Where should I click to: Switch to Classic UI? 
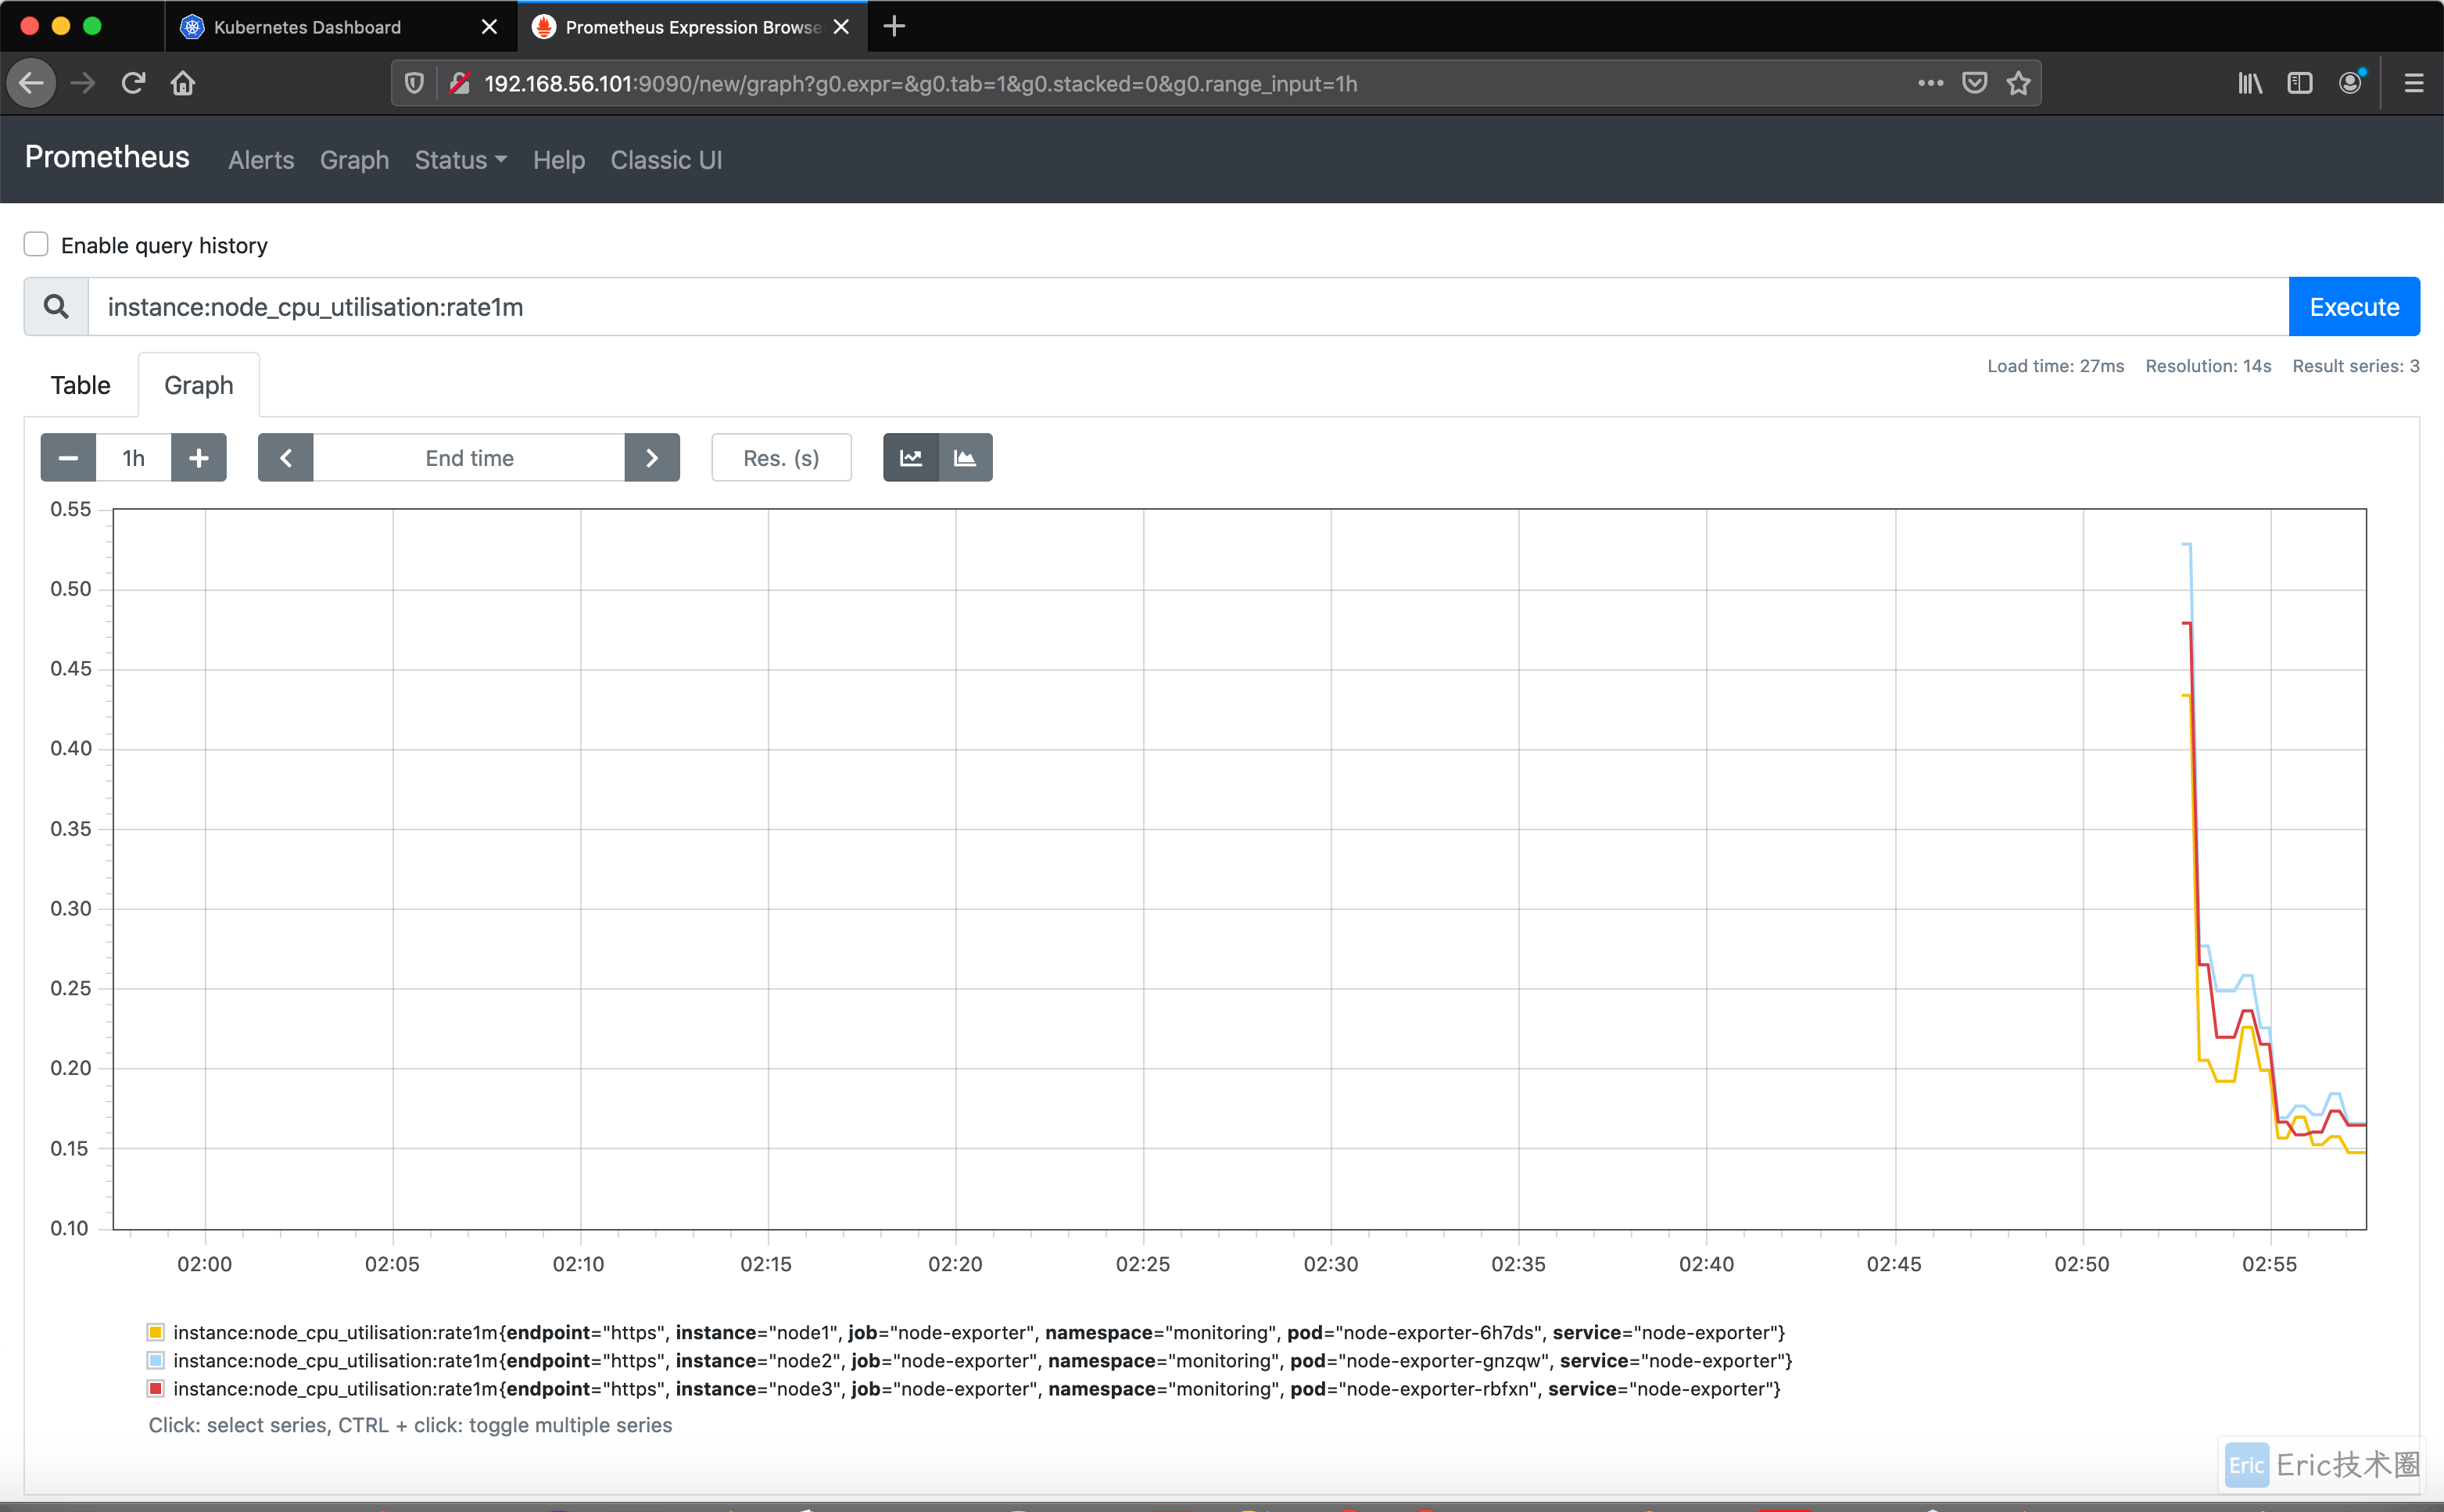click(x=666, y=160)
